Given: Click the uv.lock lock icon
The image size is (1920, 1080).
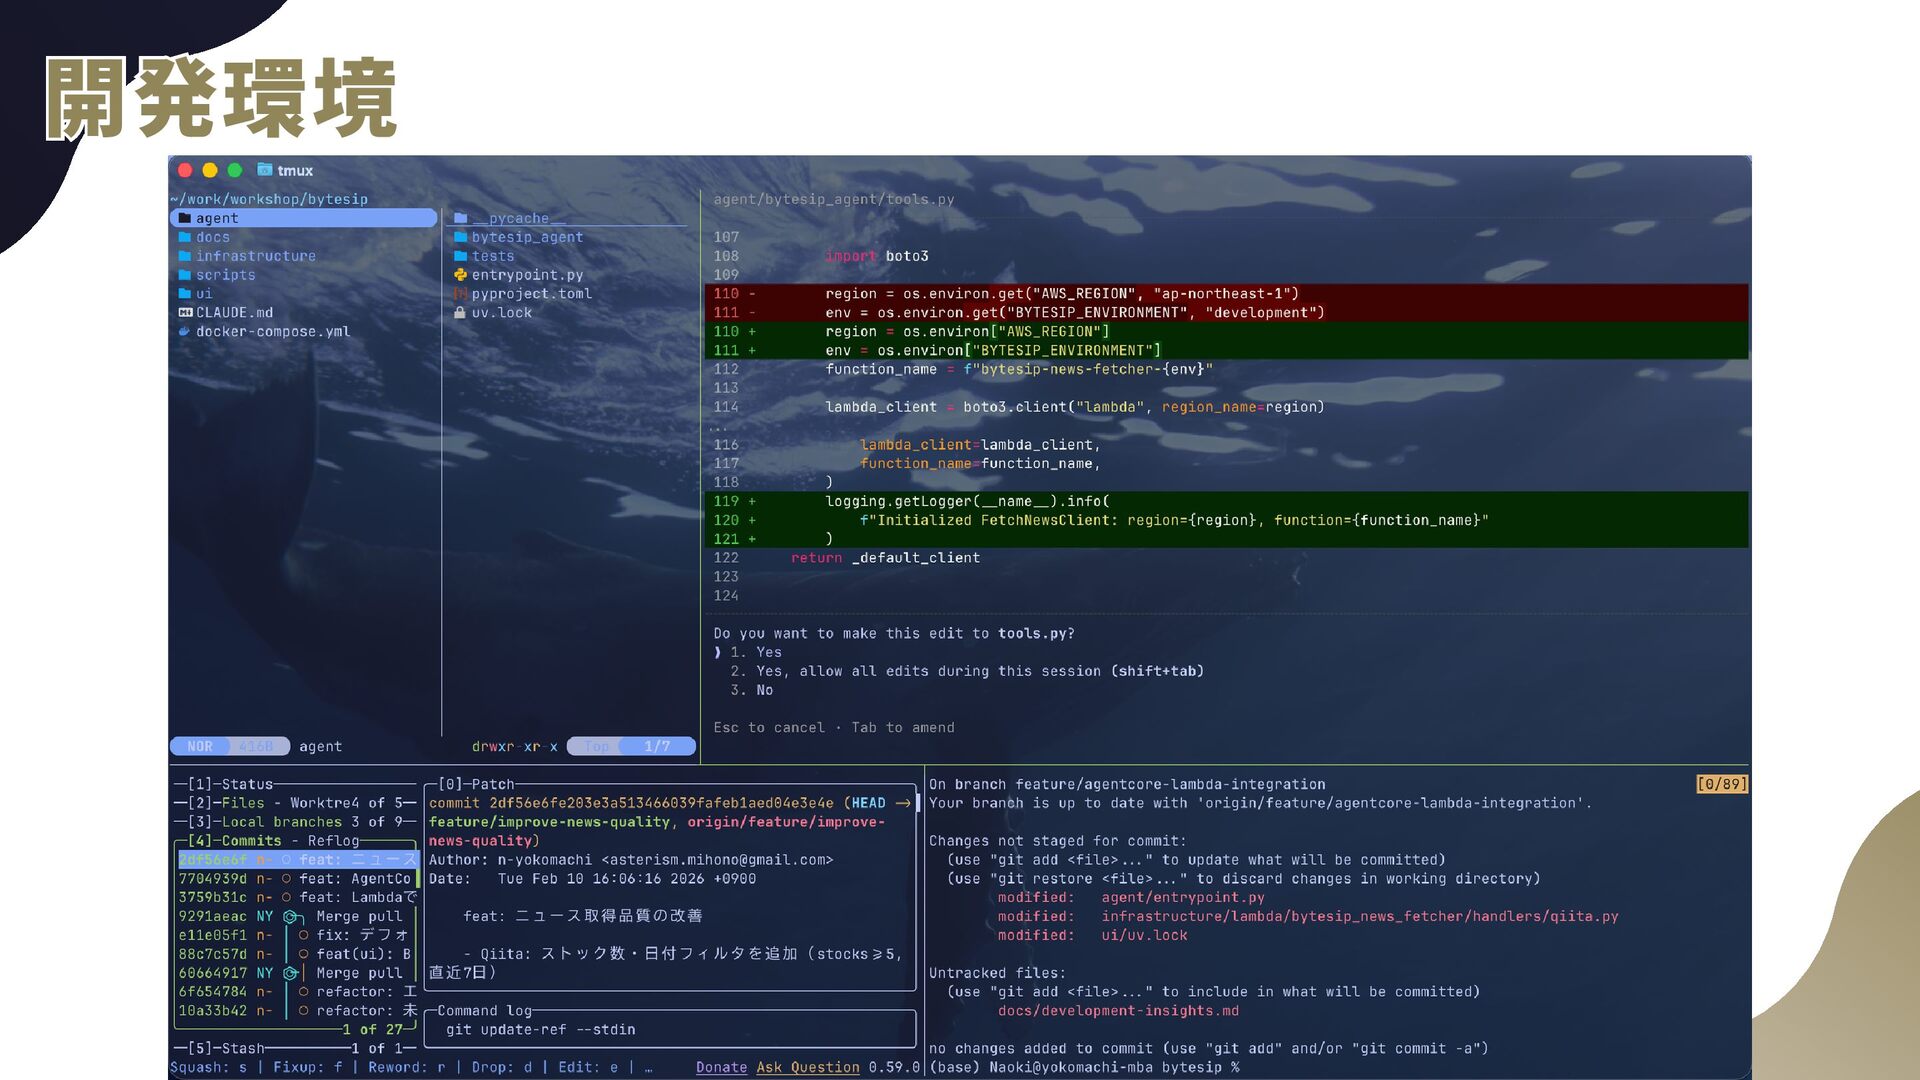Looking at the screenshot, I should (x=460, y=313).
